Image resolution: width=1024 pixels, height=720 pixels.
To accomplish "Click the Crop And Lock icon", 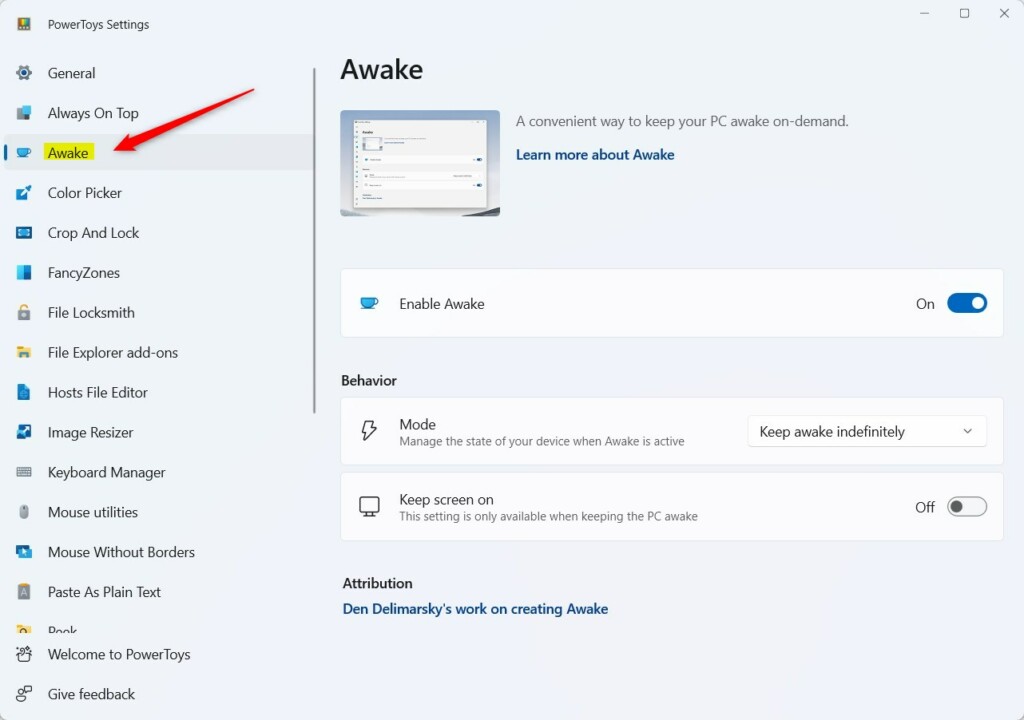I will point(24,233).
